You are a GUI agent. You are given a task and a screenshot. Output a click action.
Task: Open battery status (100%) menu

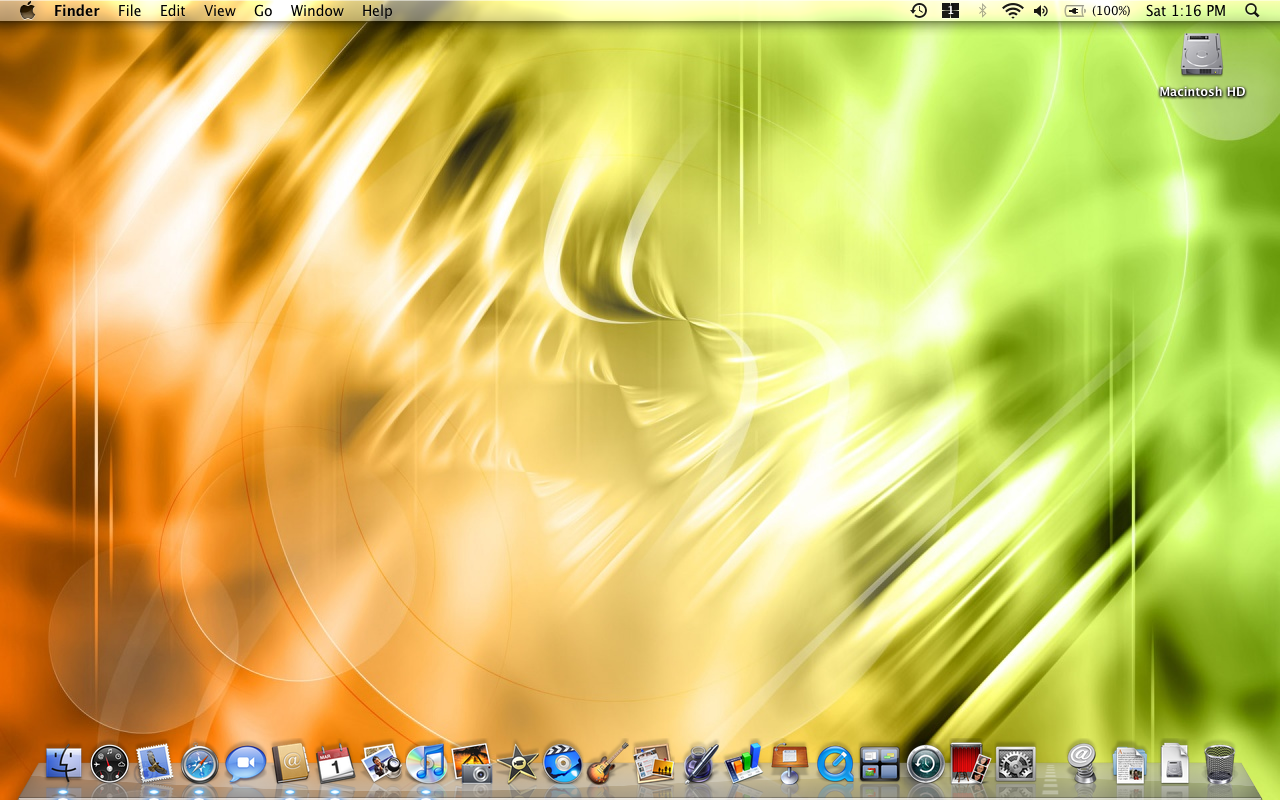pos(1098,11)
